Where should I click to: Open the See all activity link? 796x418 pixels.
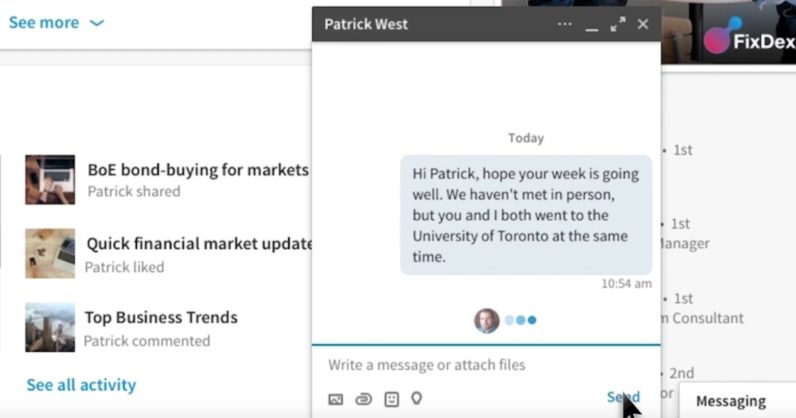[81, 385]
